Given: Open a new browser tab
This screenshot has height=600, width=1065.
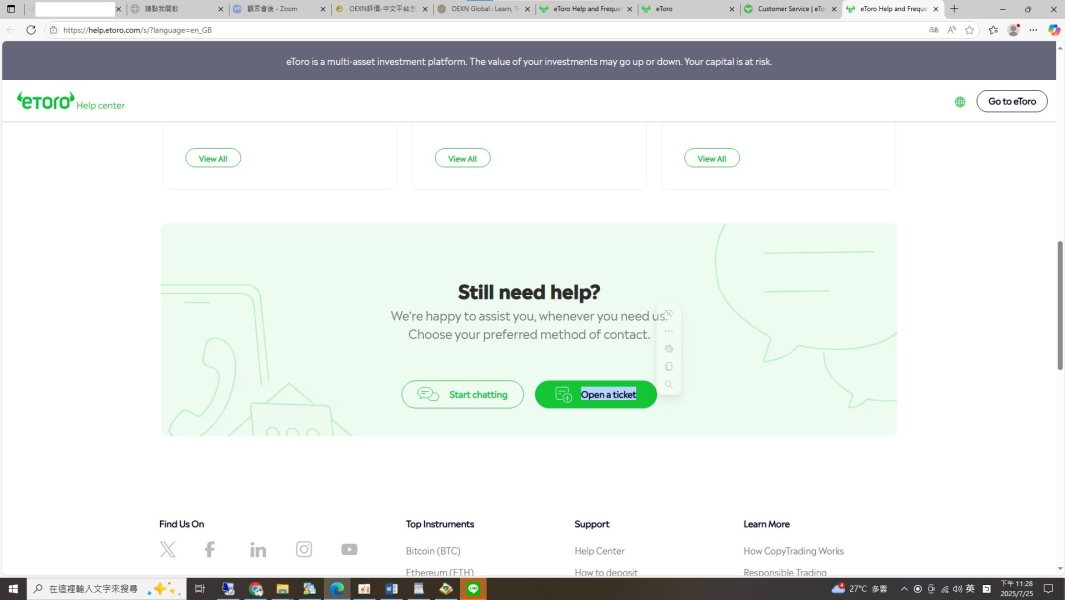Looking at the screenshot, I should tap(954, 9).
